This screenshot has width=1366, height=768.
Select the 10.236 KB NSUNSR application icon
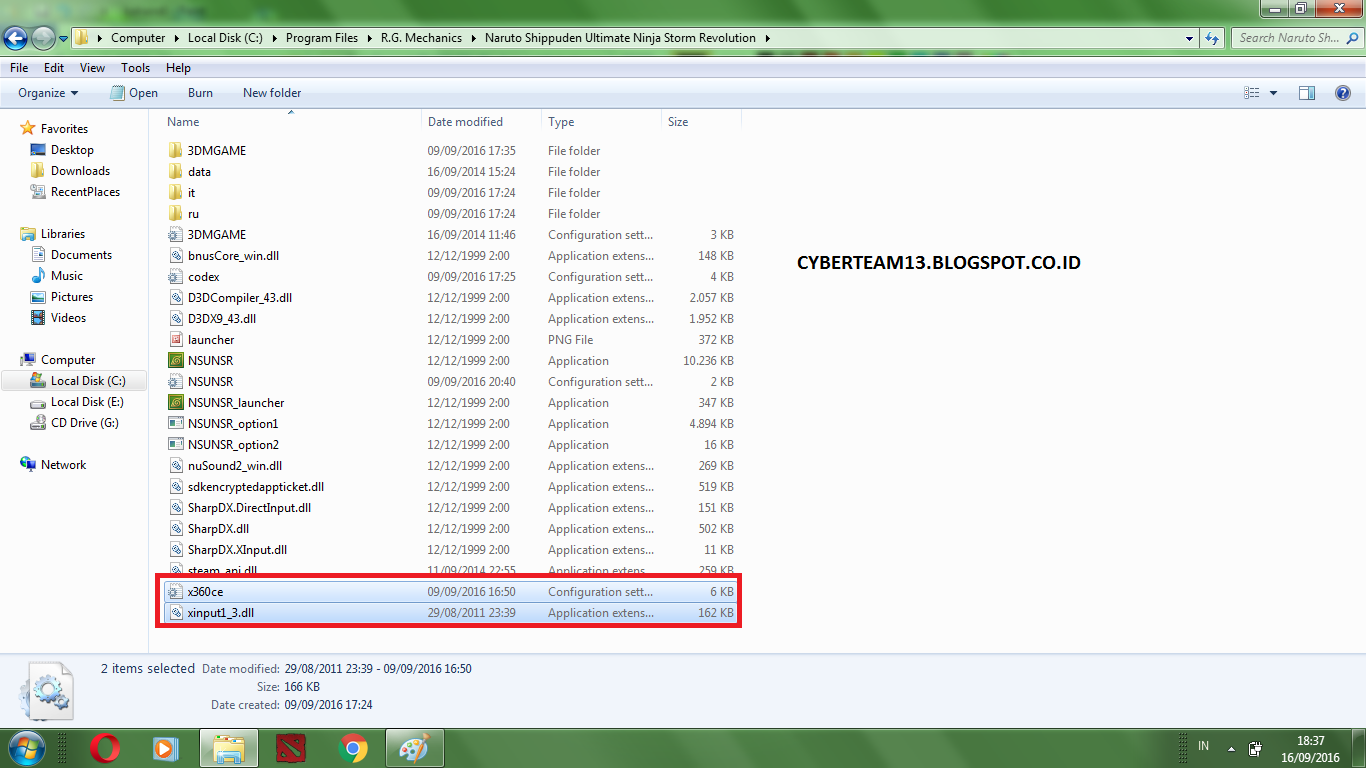coord(175,361)
